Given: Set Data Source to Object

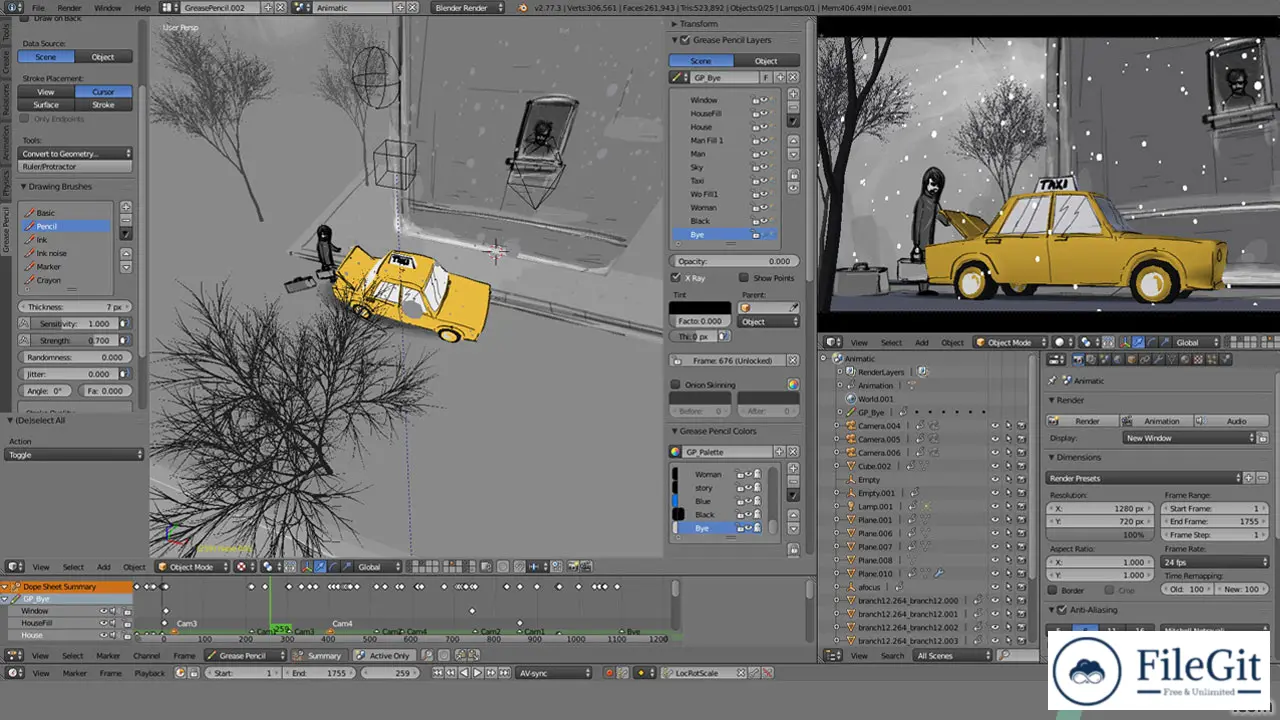Looking at the screenshot, I should [x=103, y=57].
